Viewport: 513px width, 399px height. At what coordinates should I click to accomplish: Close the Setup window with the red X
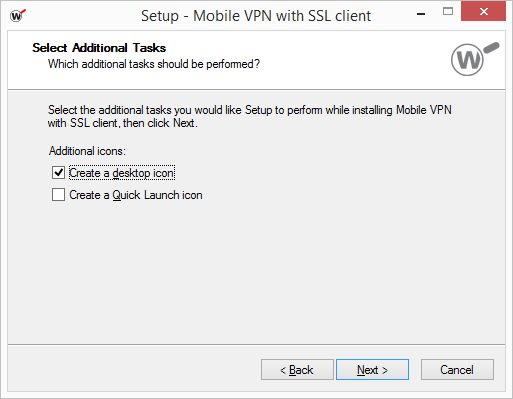pyautogui.click(x=483, y=11)
